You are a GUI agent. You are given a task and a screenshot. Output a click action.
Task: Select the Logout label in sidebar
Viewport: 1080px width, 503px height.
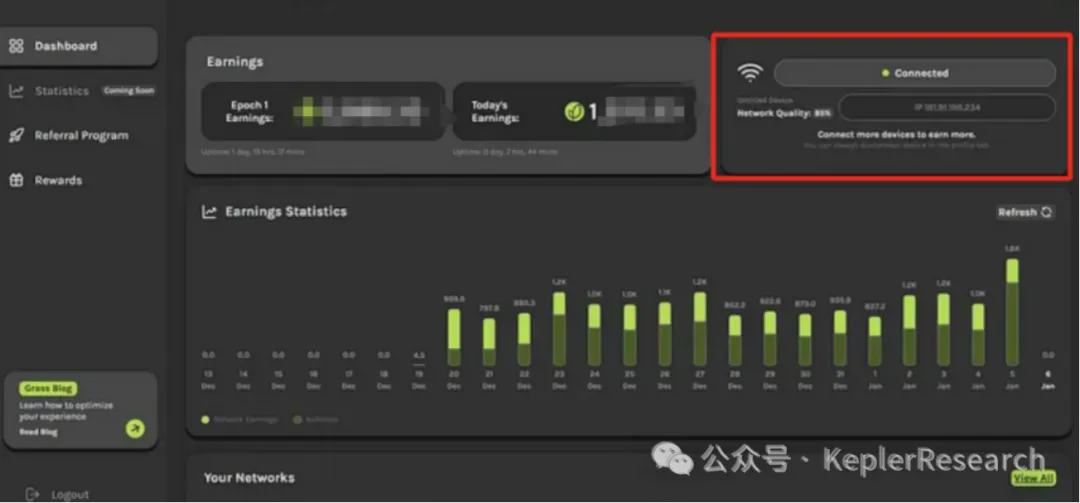pos(70,495)
